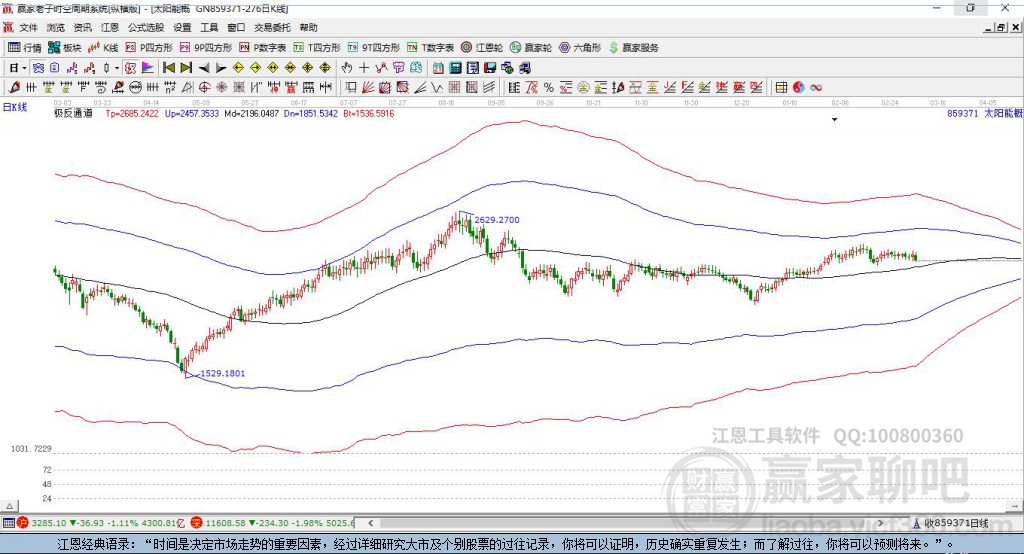Select the red fan lines tool
1024x554 pixels.
click(x=368, y=88)
